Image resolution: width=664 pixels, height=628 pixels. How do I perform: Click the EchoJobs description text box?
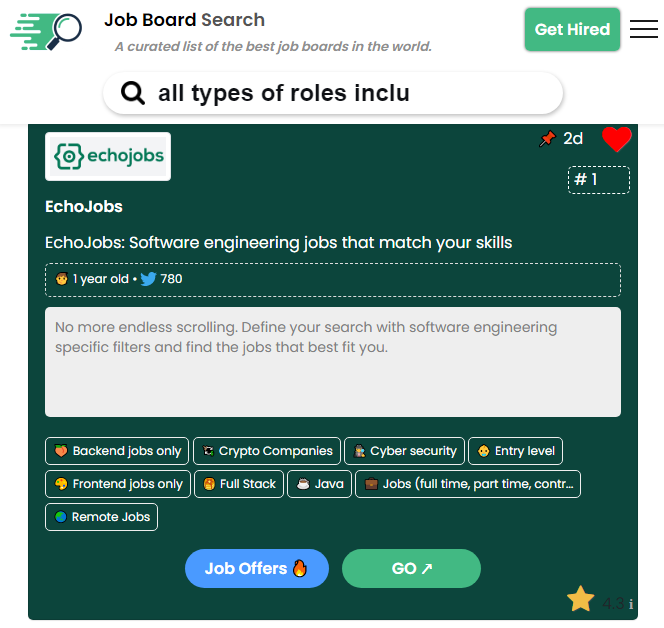click(333, 362)
